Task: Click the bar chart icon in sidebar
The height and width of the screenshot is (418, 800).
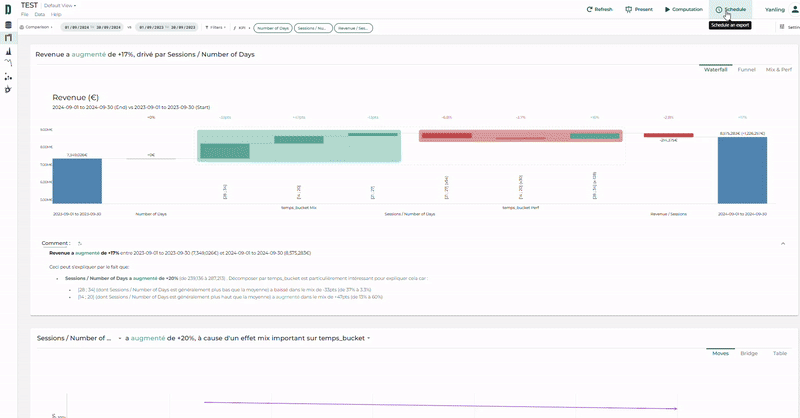Action: [8, 50]
